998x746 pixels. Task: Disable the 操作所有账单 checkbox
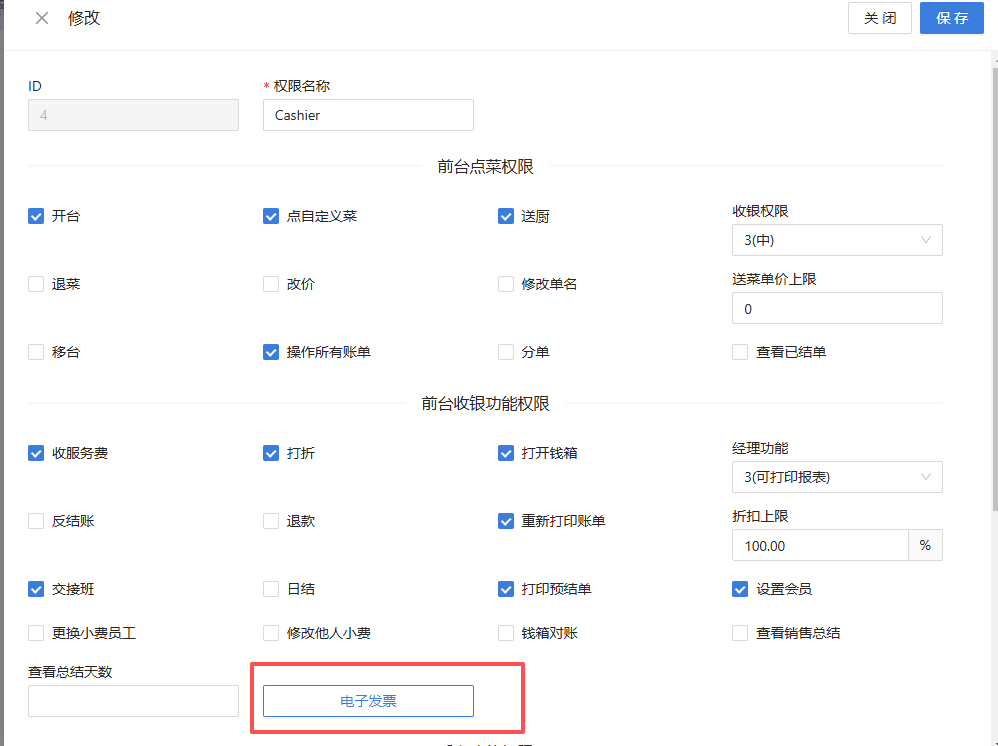271,352
